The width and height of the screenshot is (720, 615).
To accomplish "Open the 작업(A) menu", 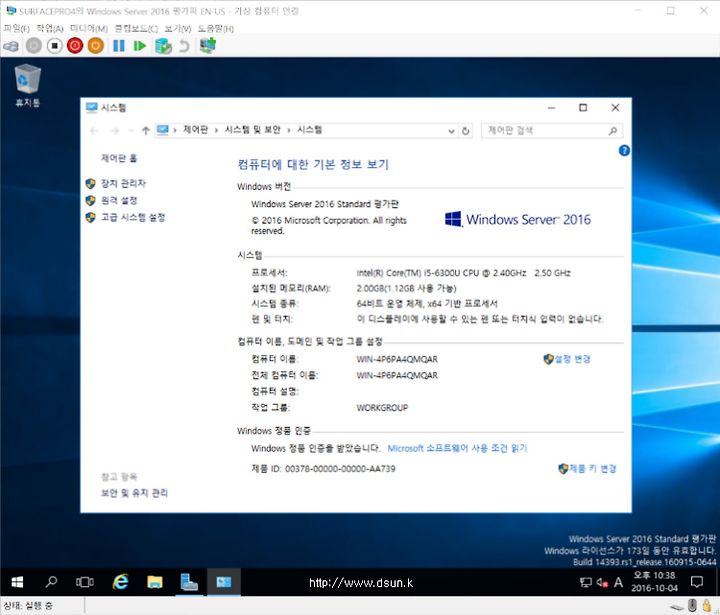I will [x=50, y=28].
